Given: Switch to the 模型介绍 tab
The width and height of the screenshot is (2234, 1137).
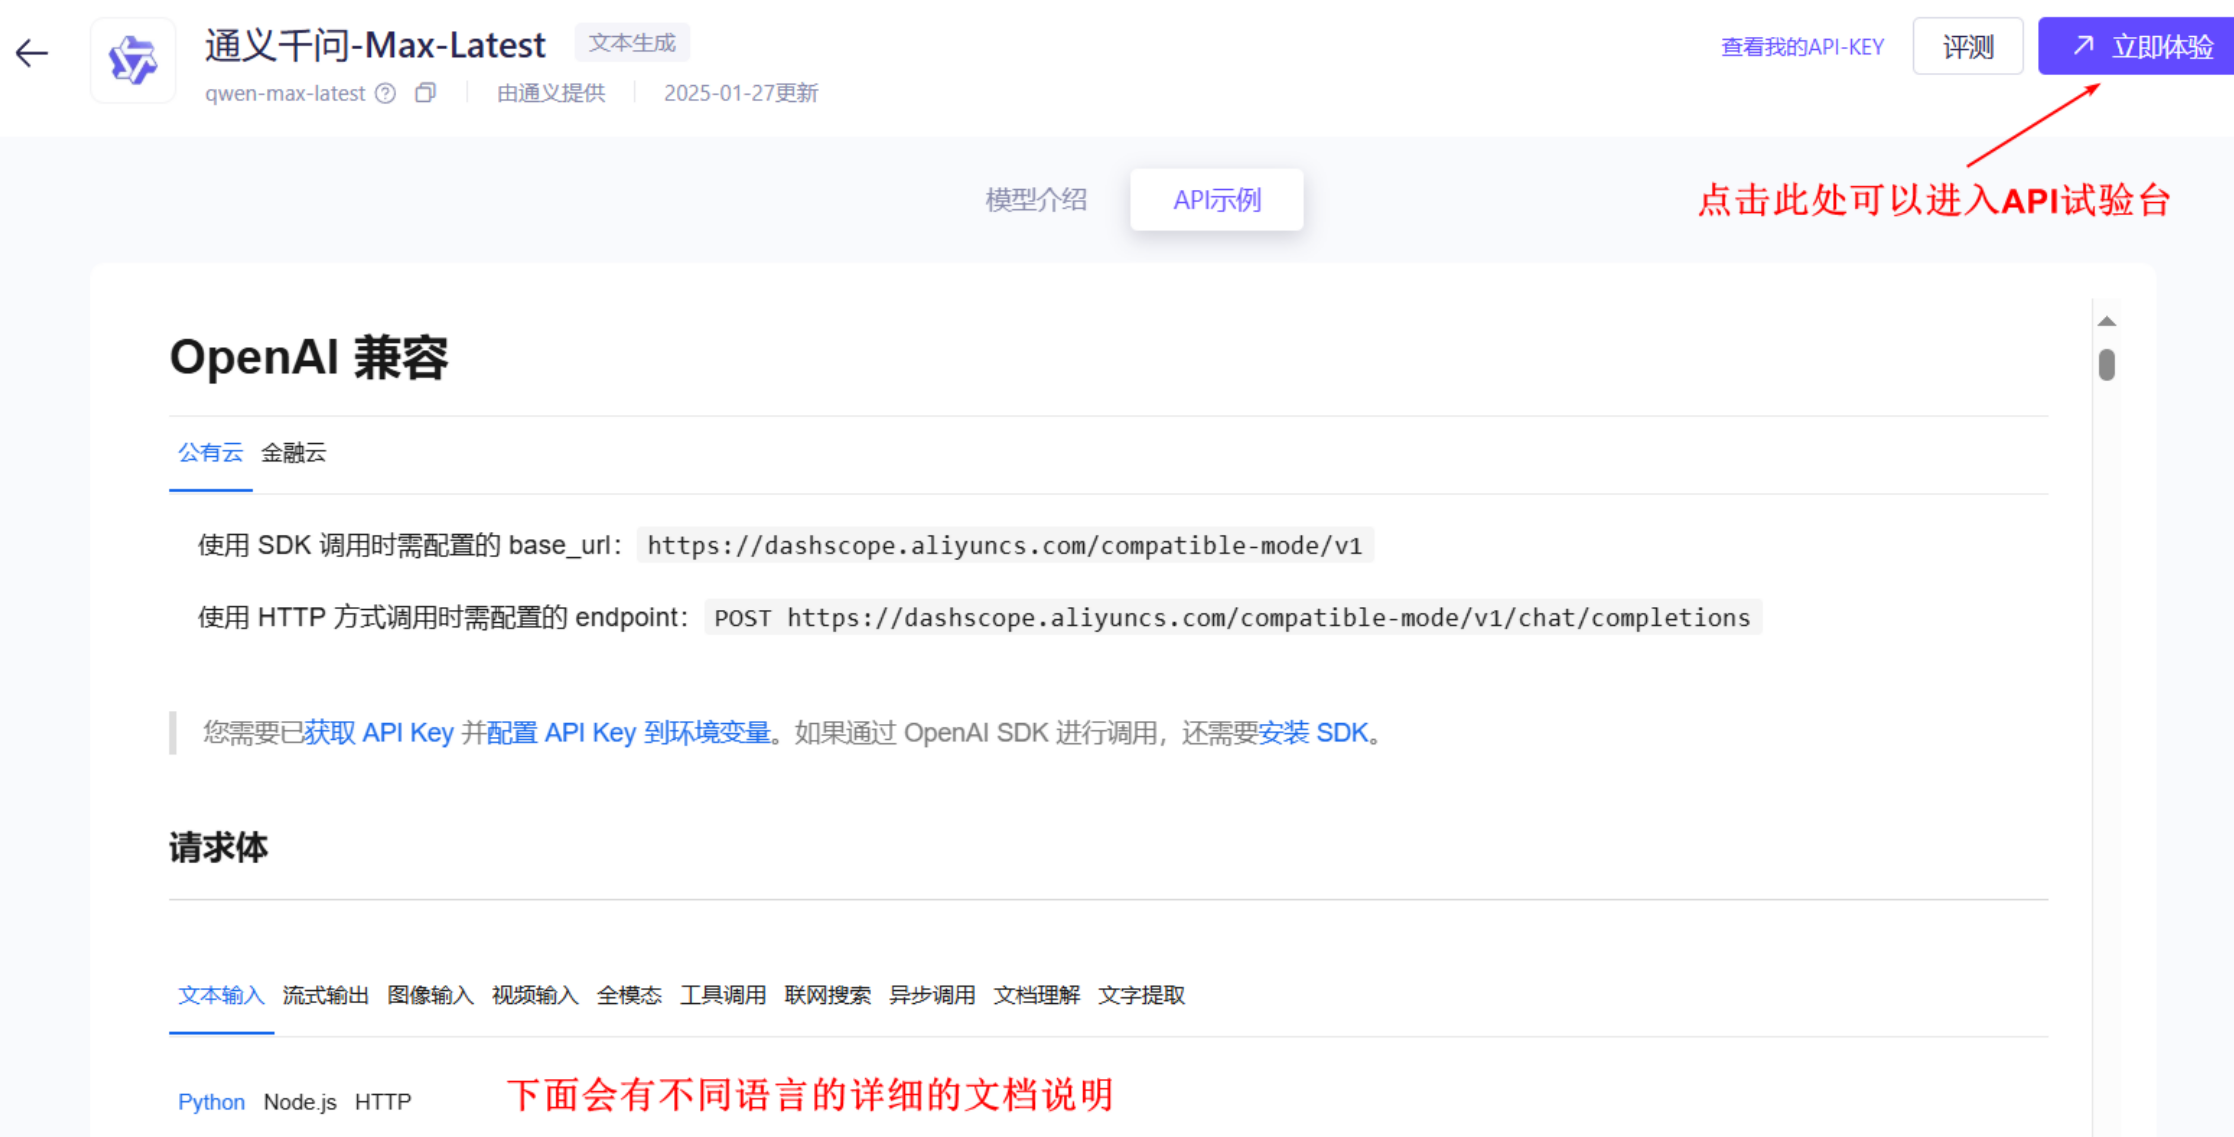Looking at the screenshot, I should pyautogui.click(x=1036, y=199).
